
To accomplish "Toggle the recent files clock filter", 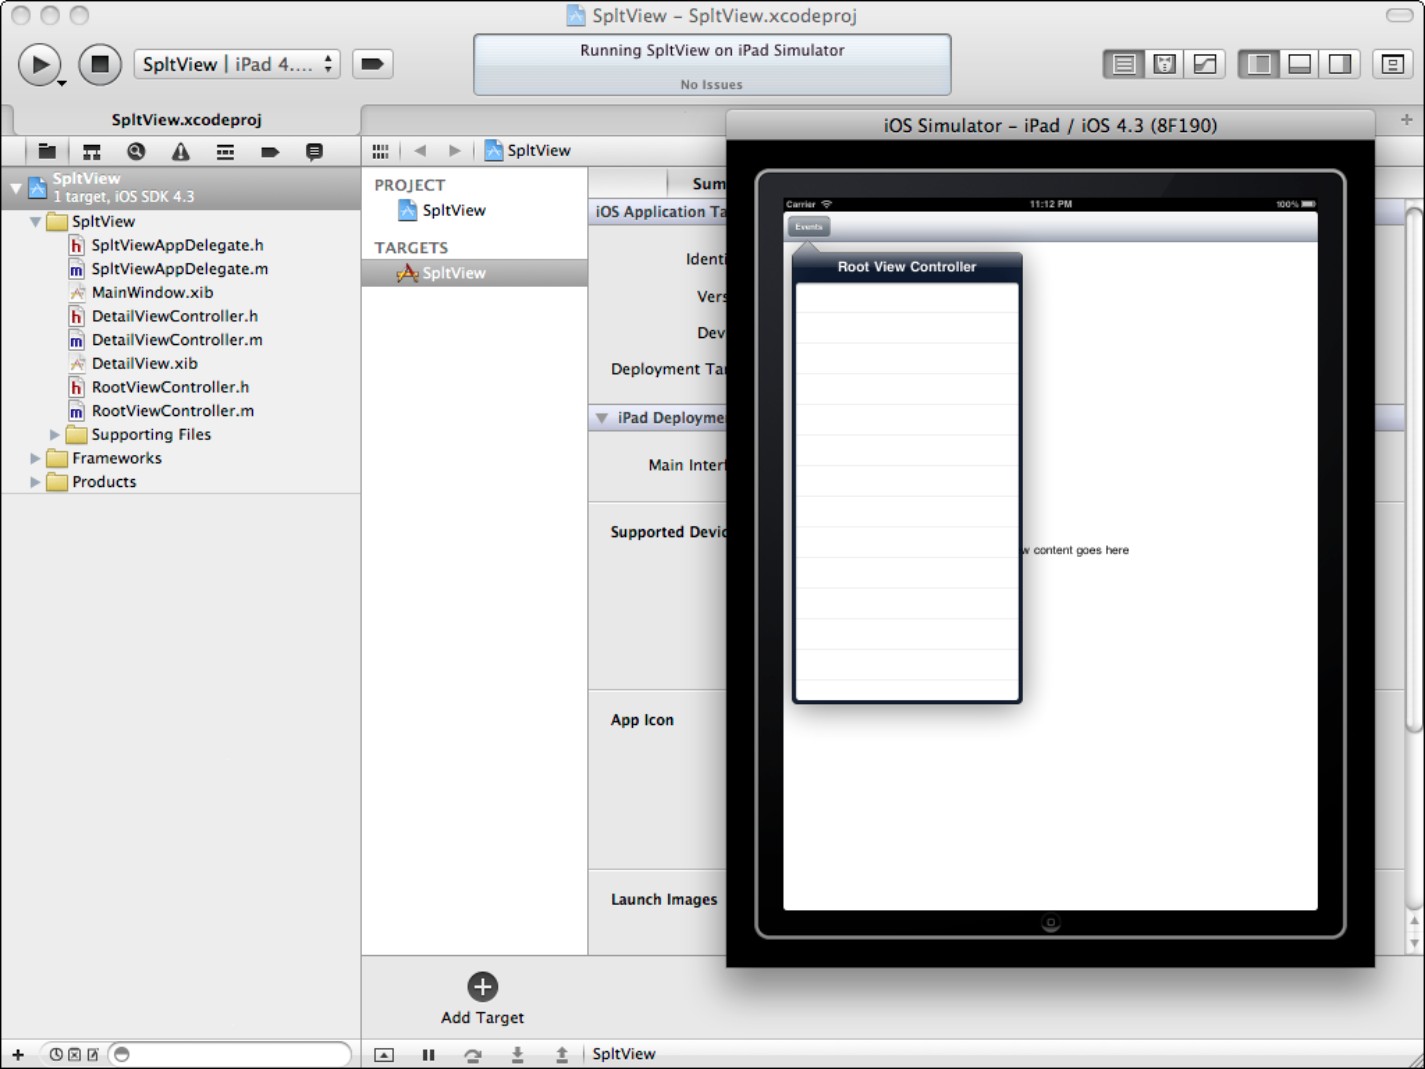I will (x=56, y=1054).
